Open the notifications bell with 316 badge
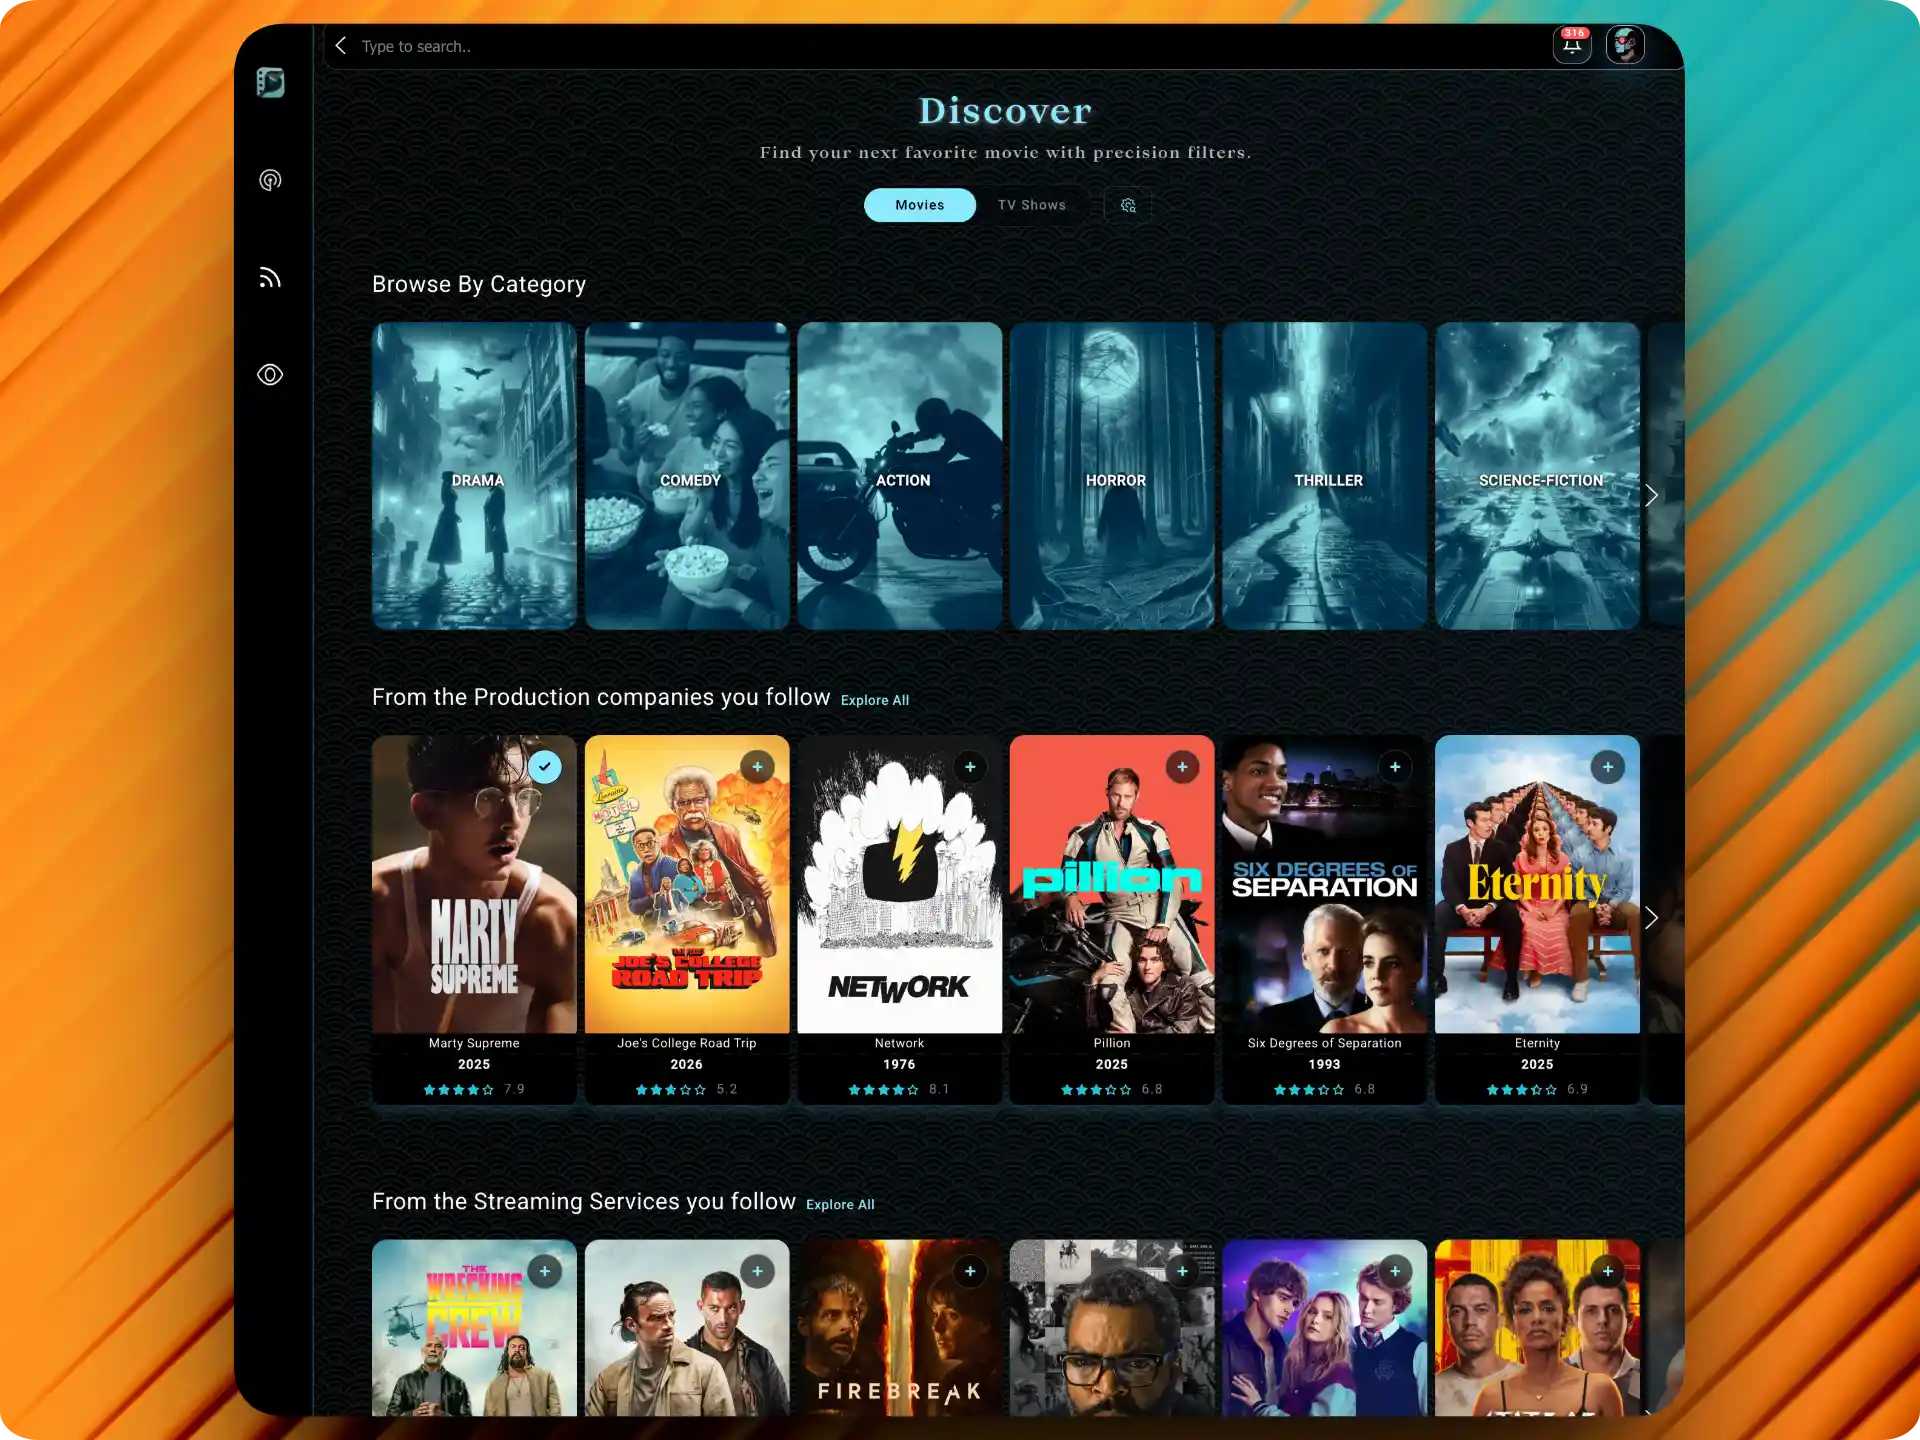 pyautogui.click(x=1571, y=45)
